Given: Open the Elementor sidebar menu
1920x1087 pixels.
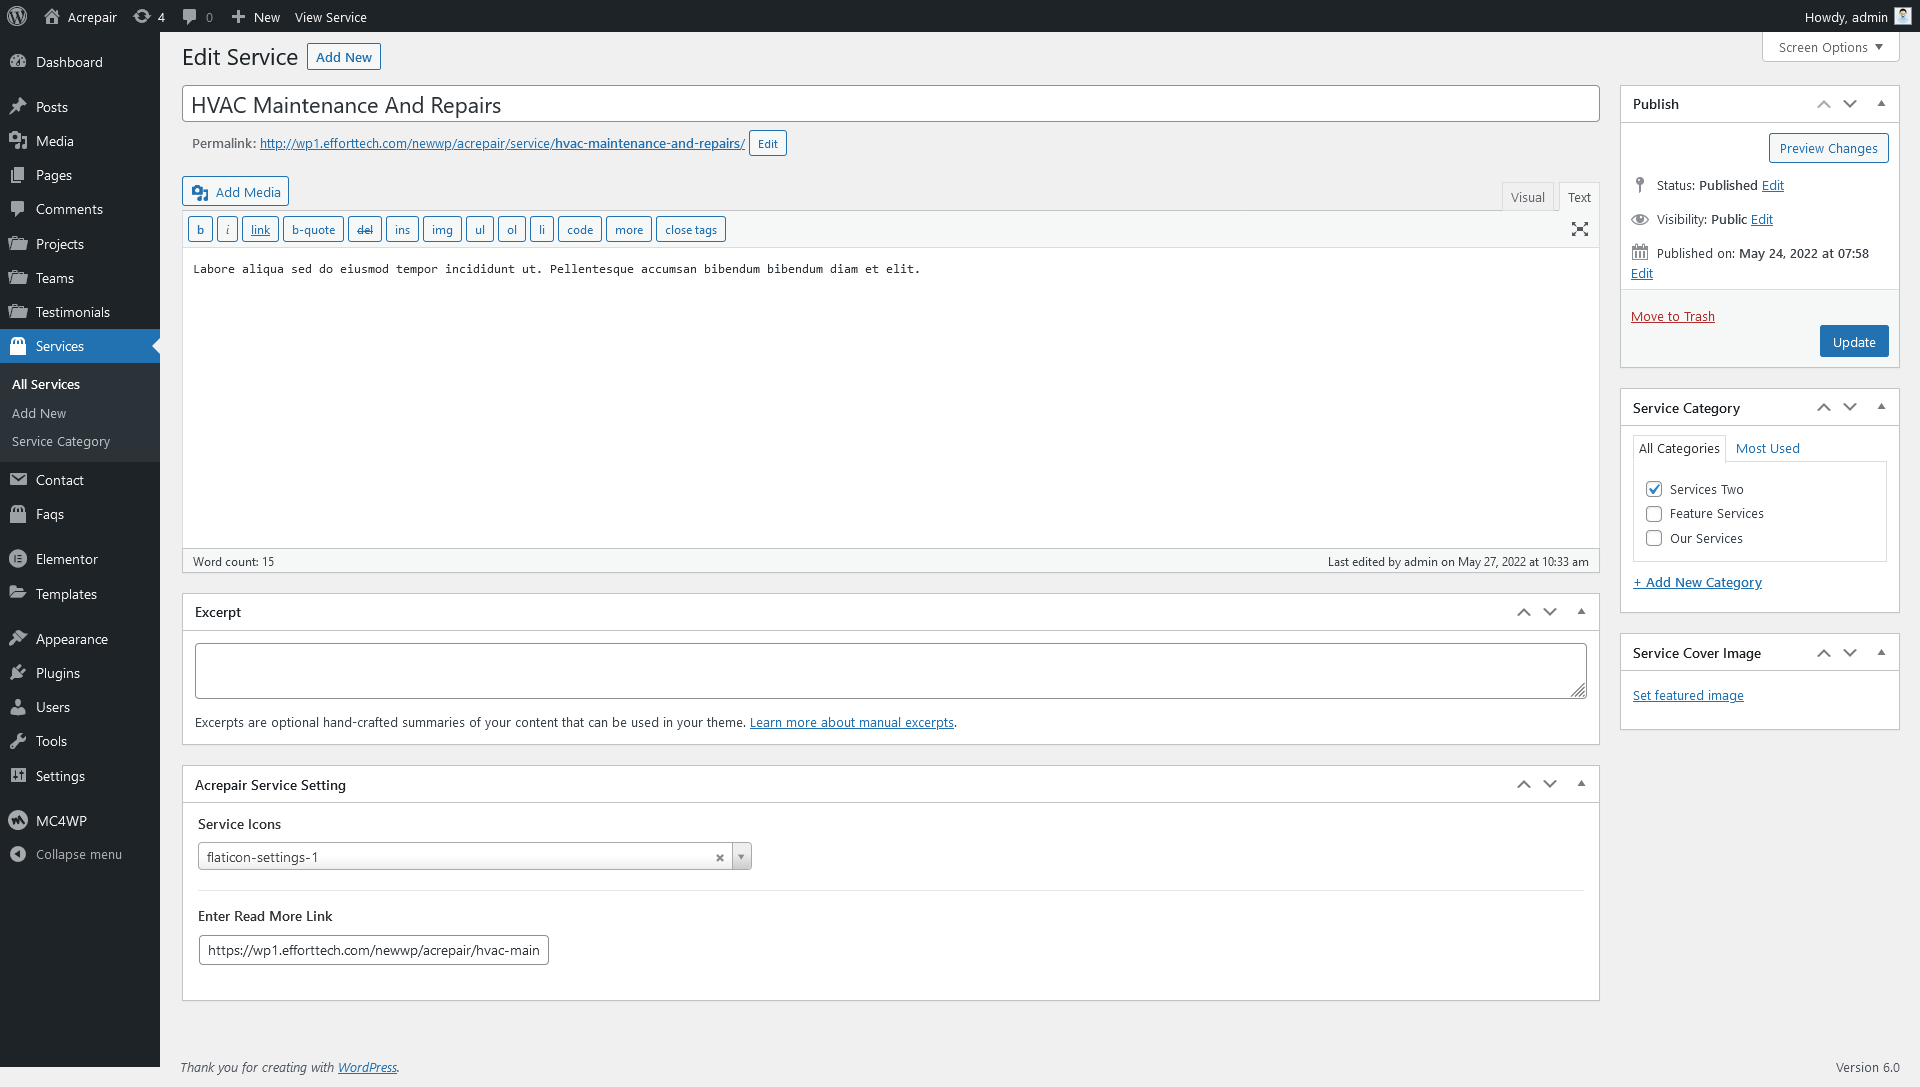Looking at the screenshot, I should pyautogui.click(x=66, y=559).
